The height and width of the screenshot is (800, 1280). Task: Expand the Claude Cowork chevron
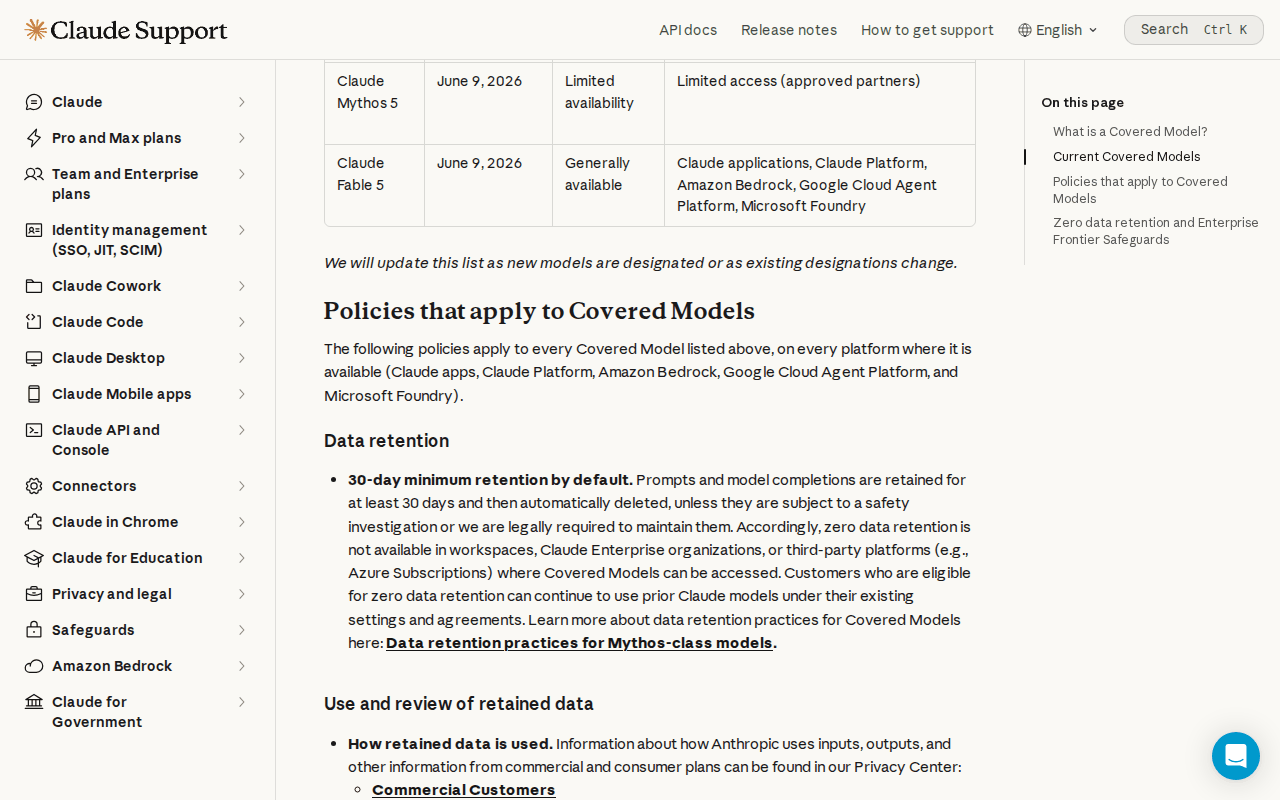click(x=241, y=286)
